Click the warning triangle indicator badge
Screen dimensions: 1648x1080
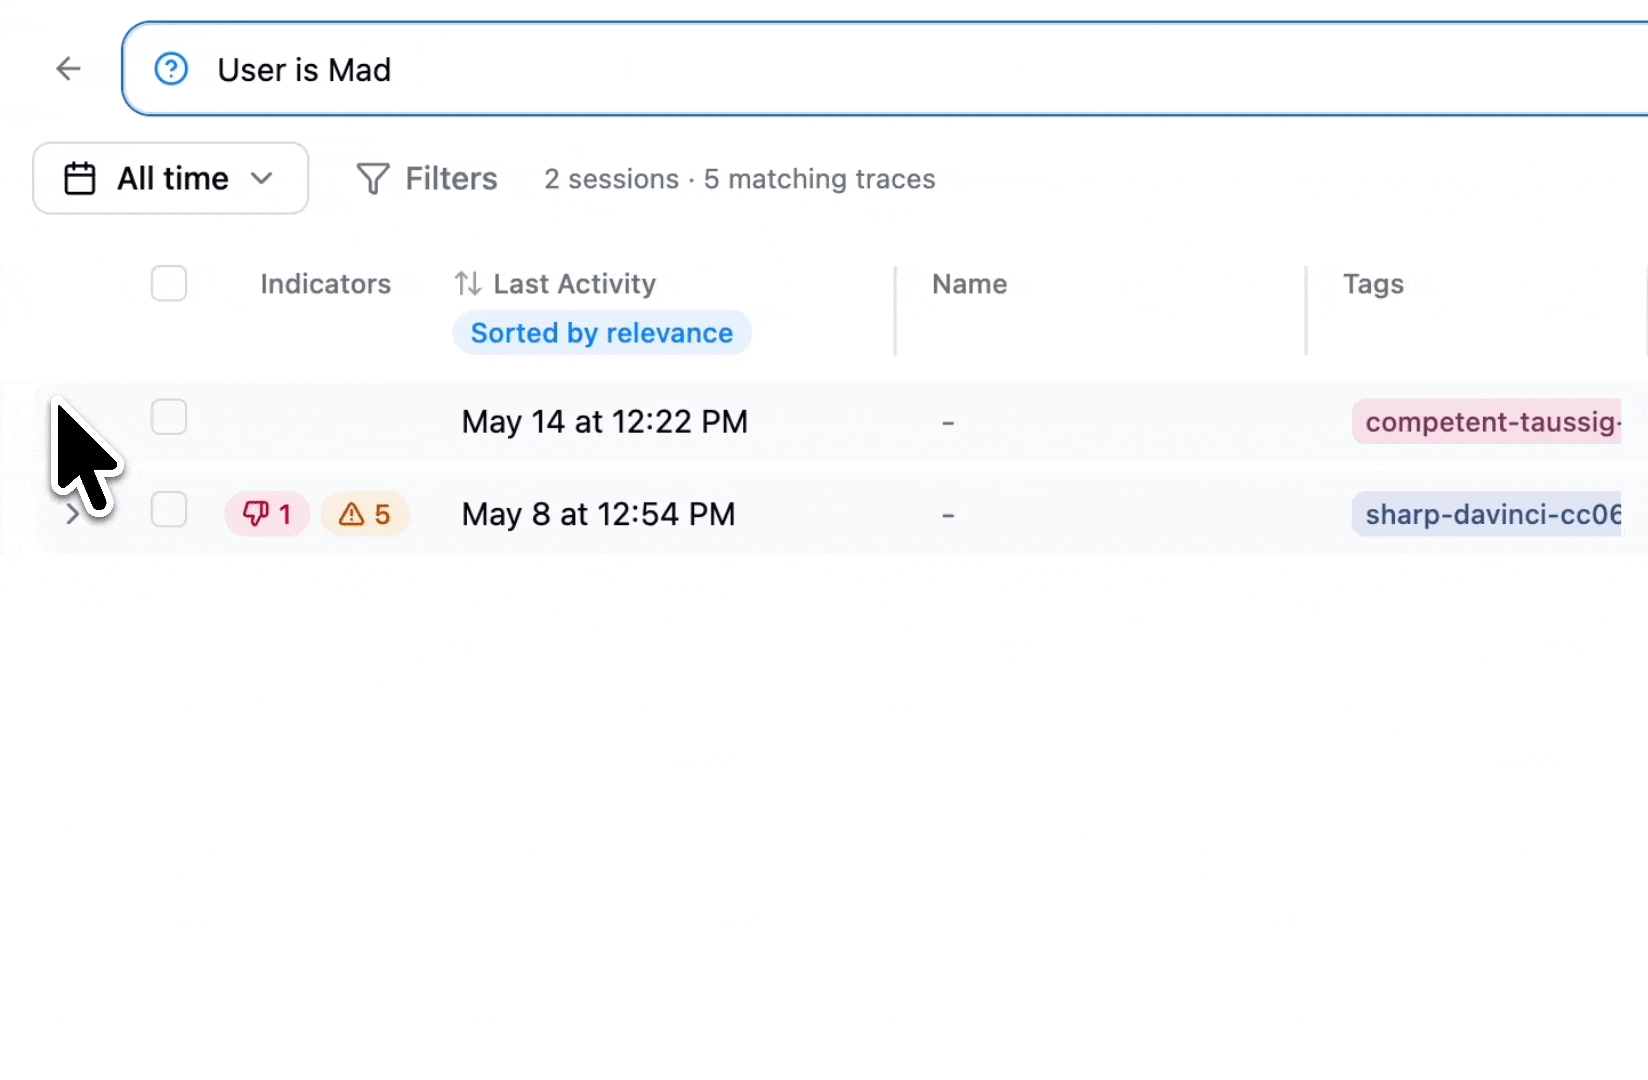pyautogui.click(x=365, y=514)
